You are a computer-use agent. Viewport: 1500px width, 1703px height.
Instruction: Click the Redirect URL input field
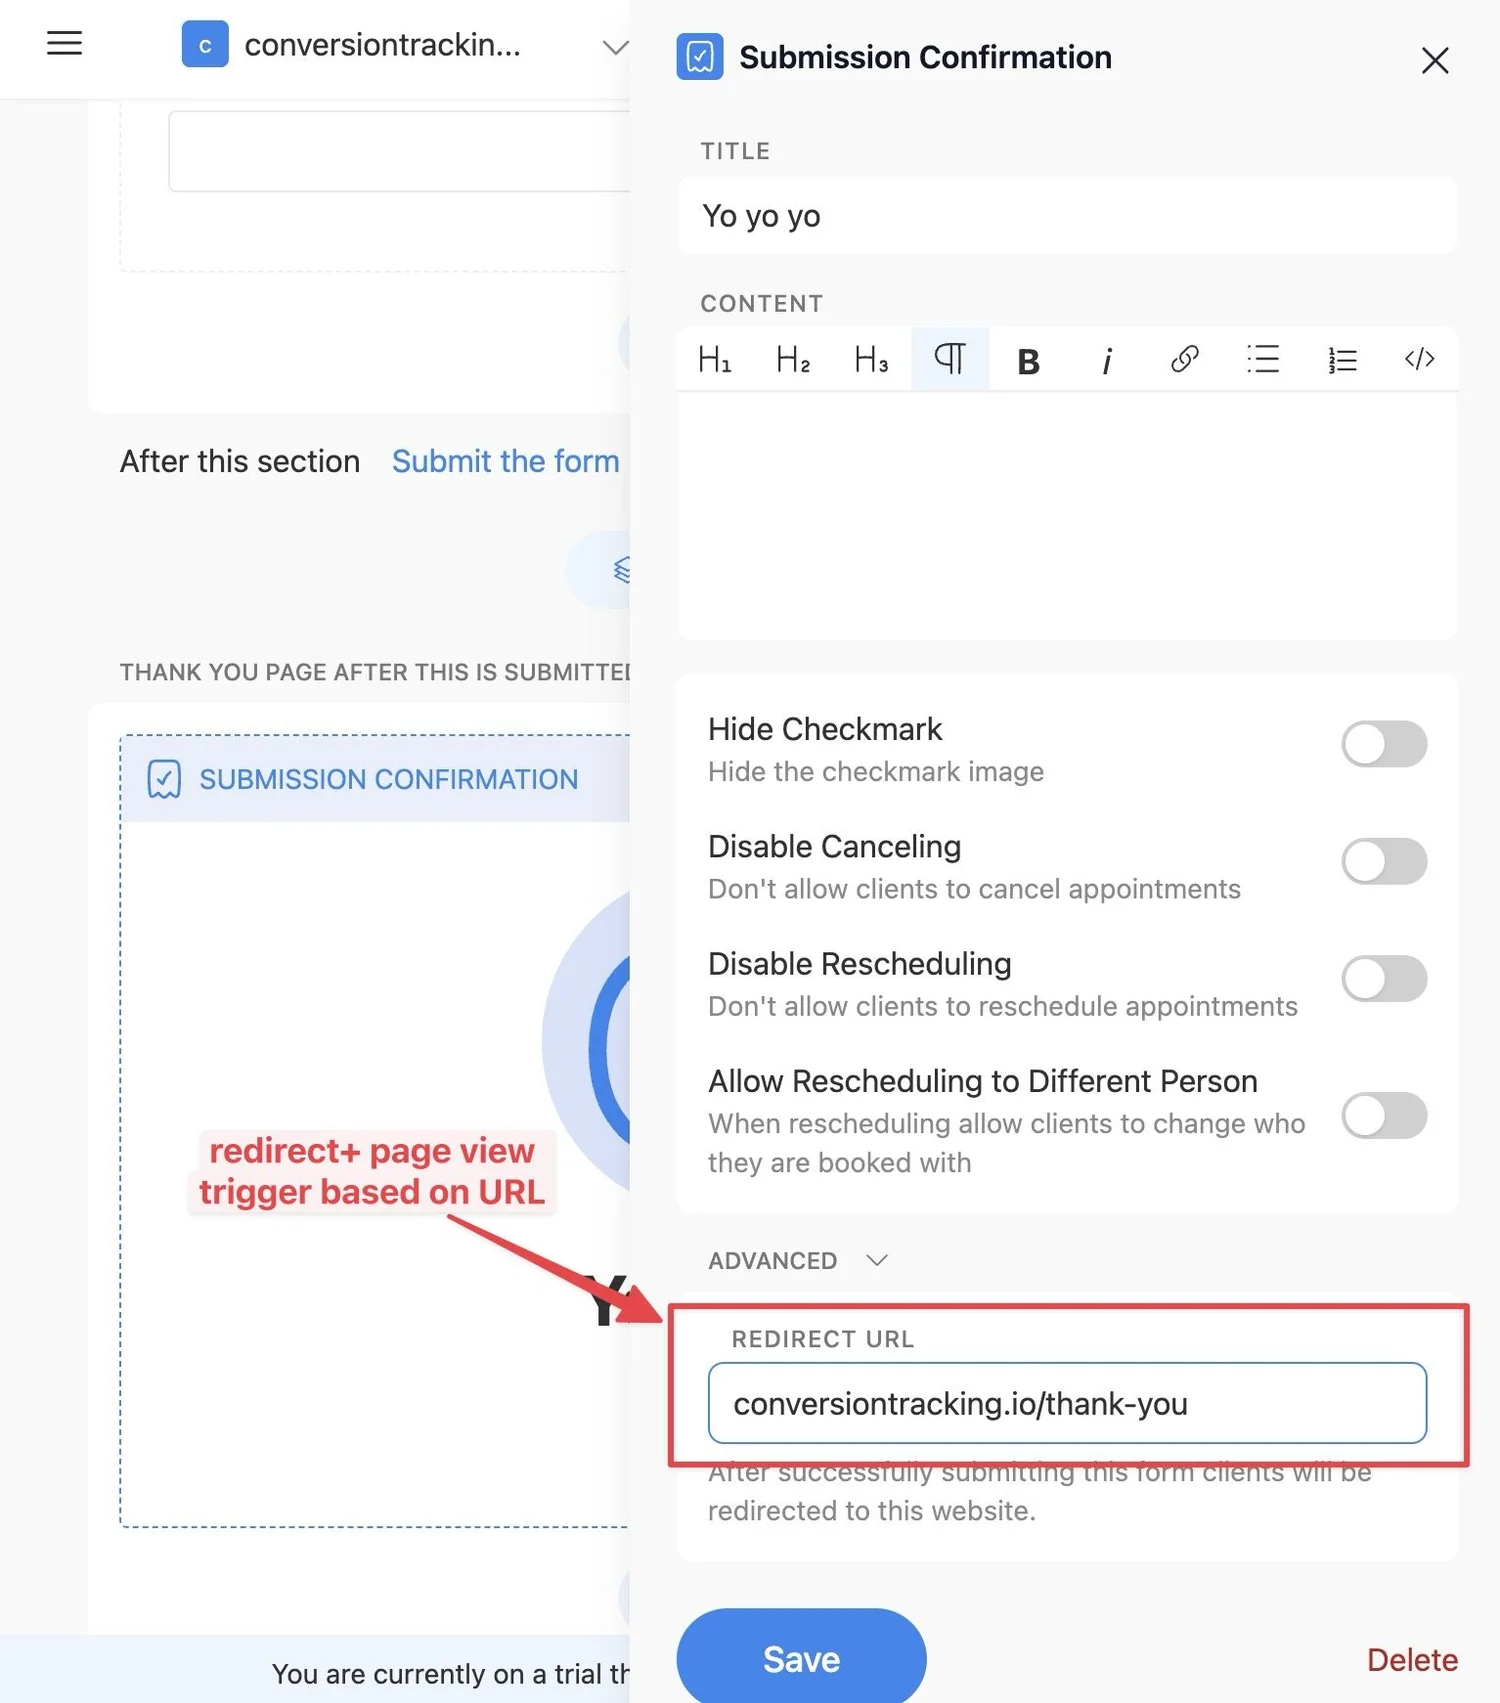click(1066, 1403)
